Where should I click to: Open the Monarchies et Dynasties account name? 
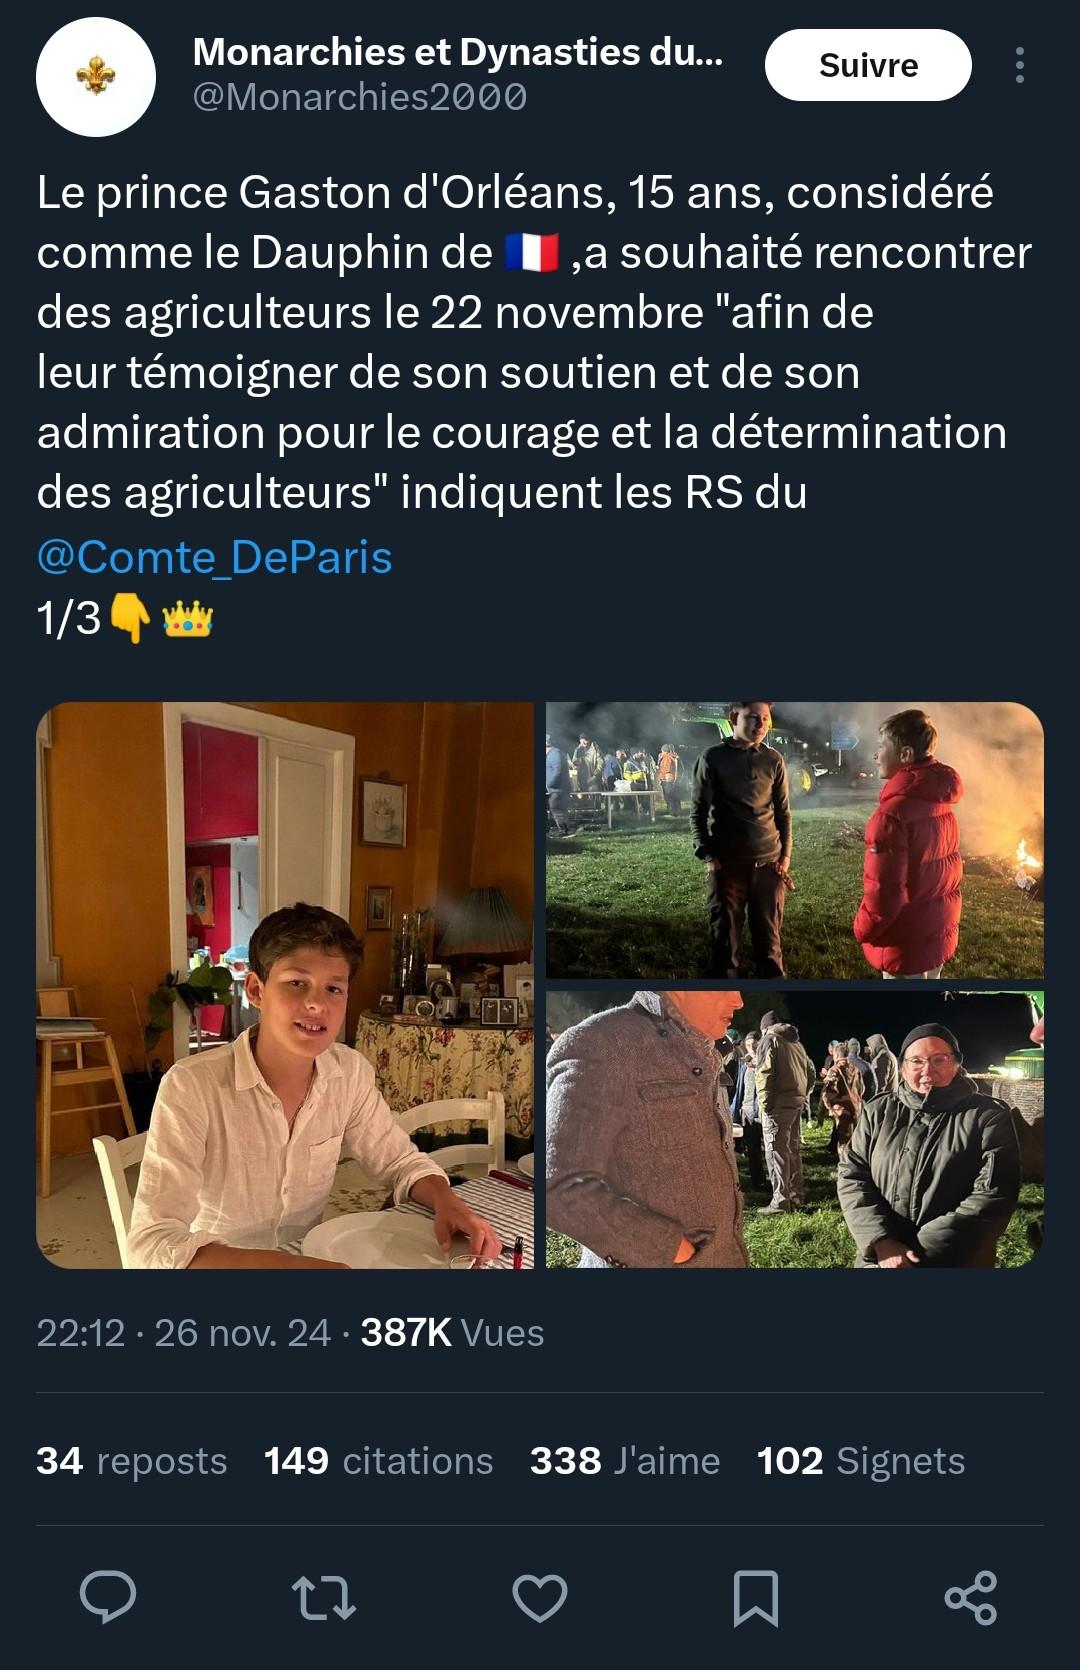(457, 52)
